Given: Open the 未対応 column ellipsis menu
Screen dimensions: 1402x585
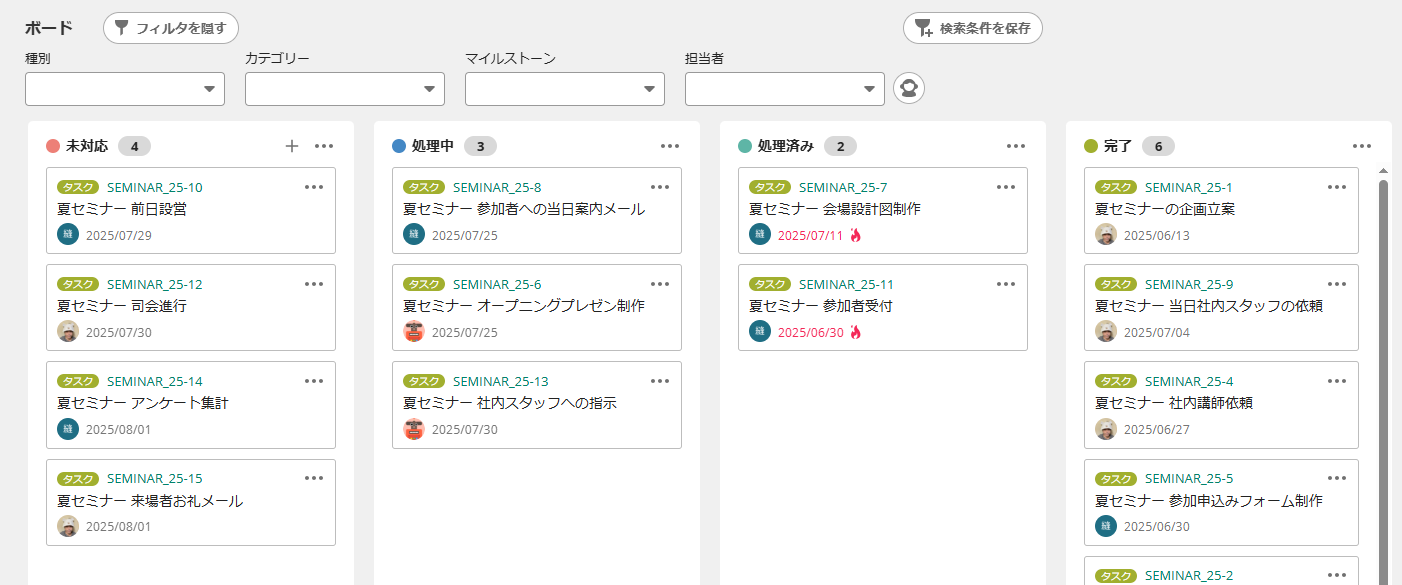Looking at the screenshot, I should (x=324, y=146).
